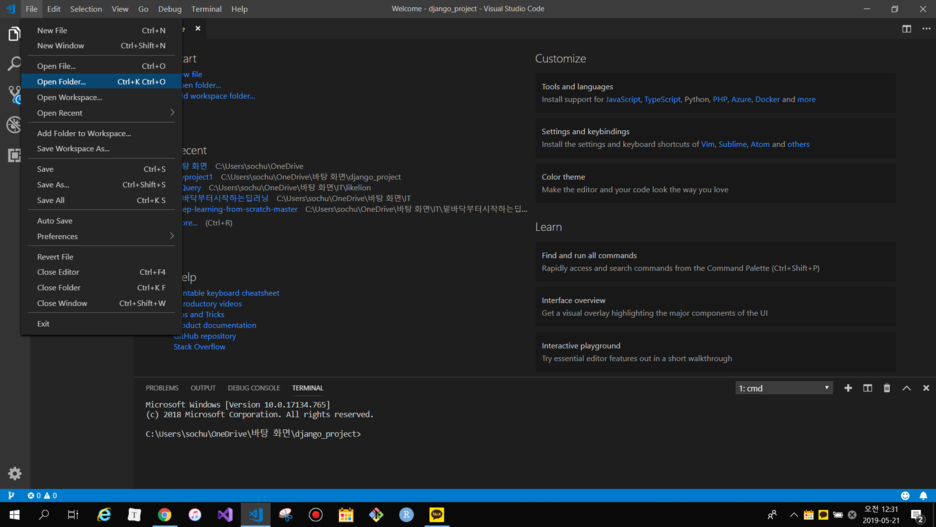Open KakaoTalk from the taskbar
The image size is (936, 527).
pos(436,514)
